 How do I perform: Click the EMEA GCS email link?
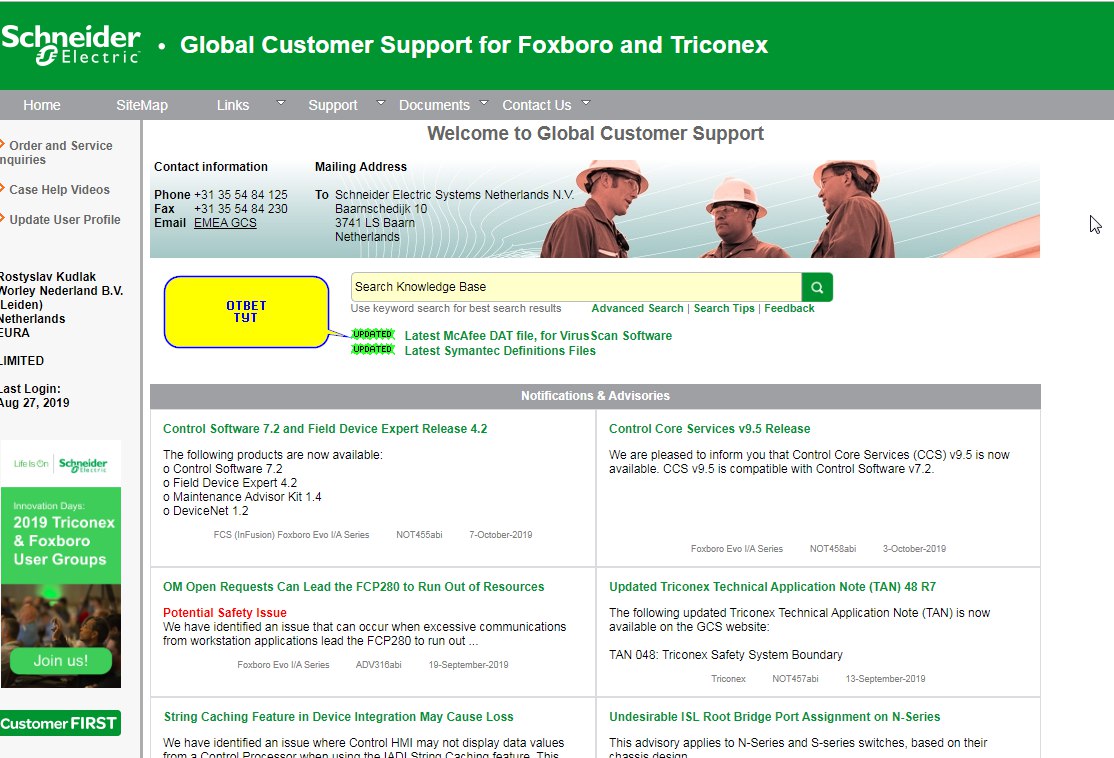[225, 222]
